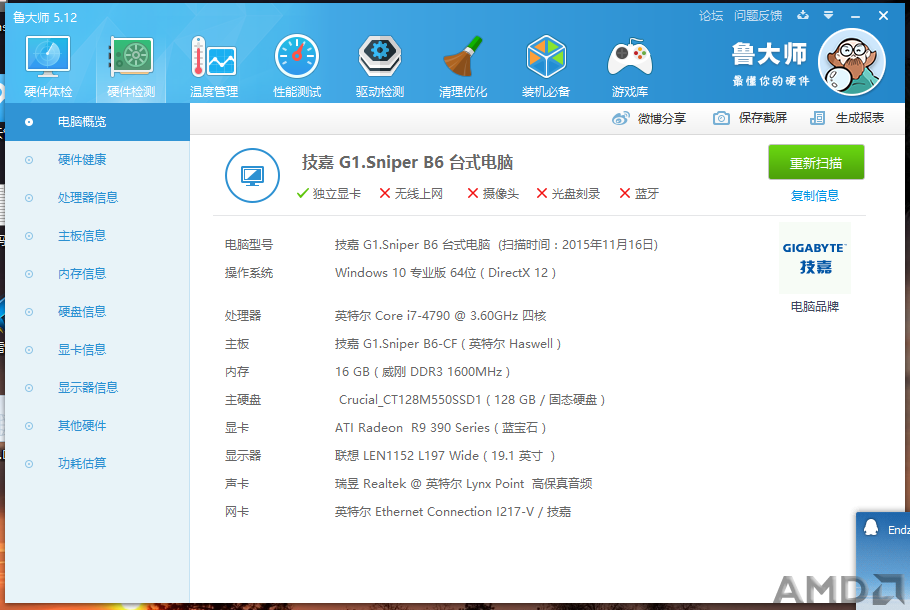Image resolution: width=910 pixels, height=610 pixels.
Task: Click the 问题反馈 feedback link
Action: click(x=758, y=16)
